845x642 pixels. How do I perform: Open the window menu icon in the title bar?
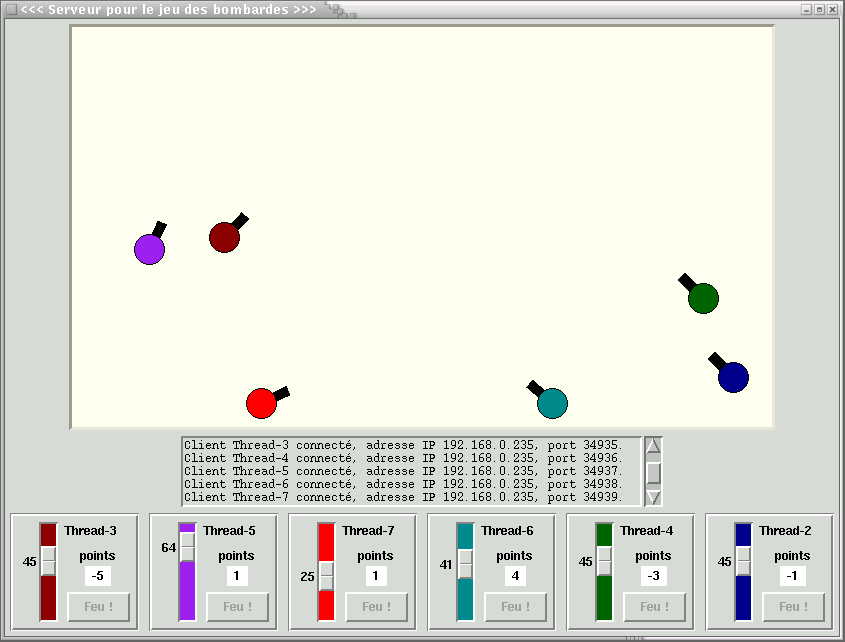(11, 9)
